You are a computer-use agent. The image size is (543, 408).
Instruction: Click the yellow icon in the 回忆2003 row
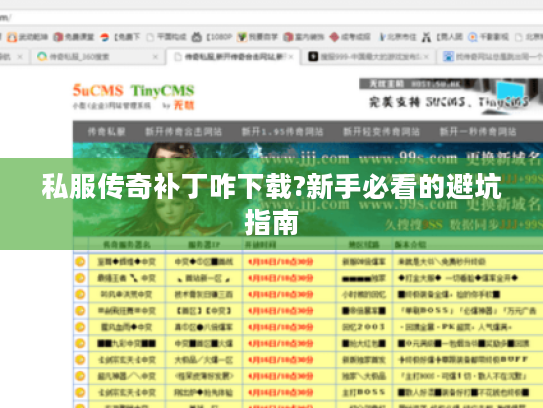pyautogui.click(x=80, y=327)
